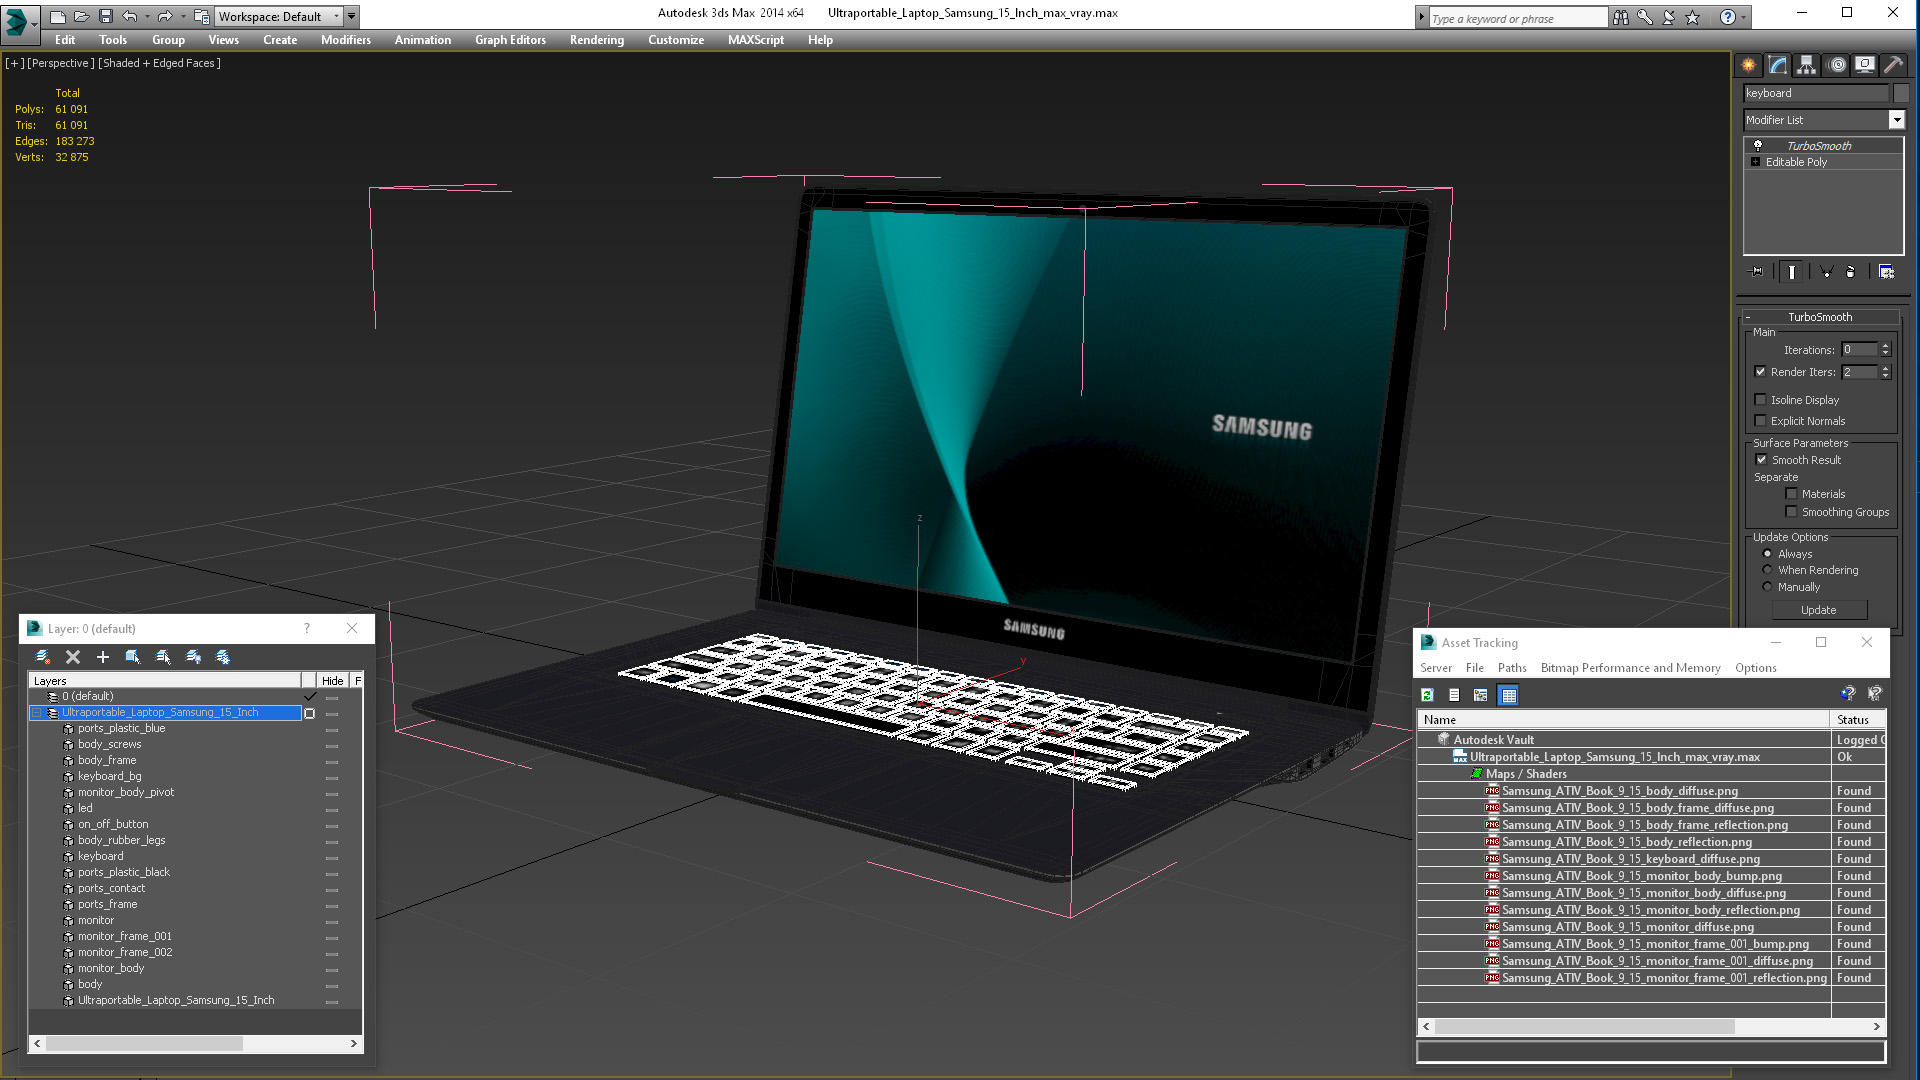Enable Explicit Normals checkbox

click(1760, 421)
